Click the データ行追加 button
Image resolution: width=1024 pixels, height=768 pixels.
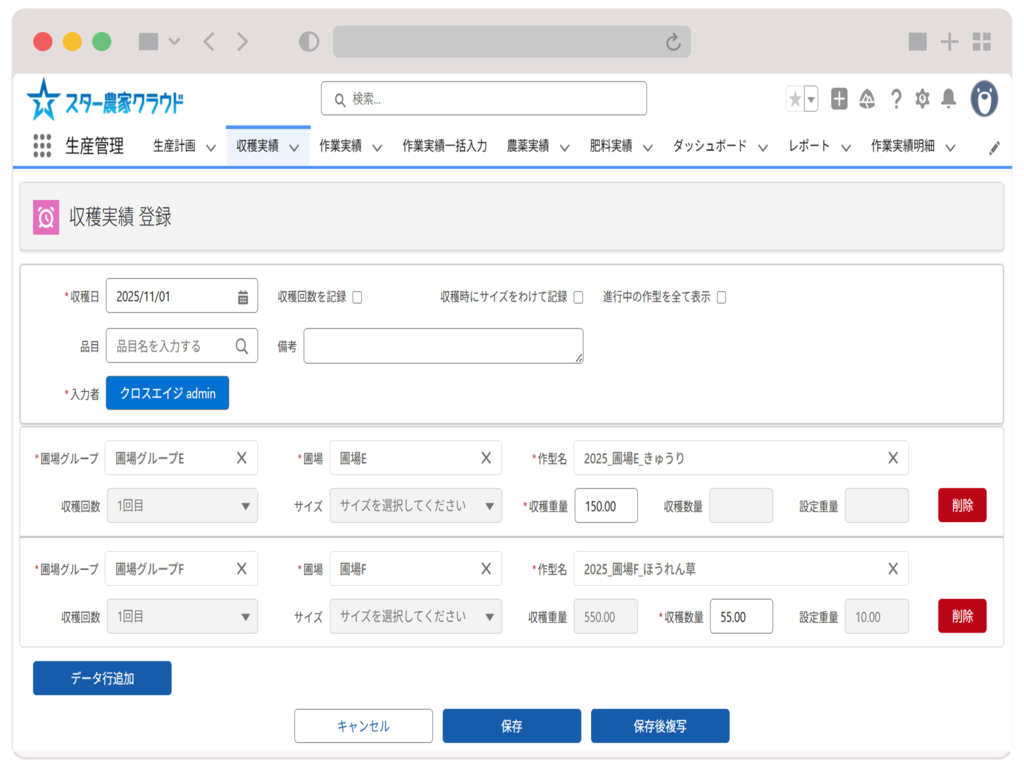tap(102, 678)
